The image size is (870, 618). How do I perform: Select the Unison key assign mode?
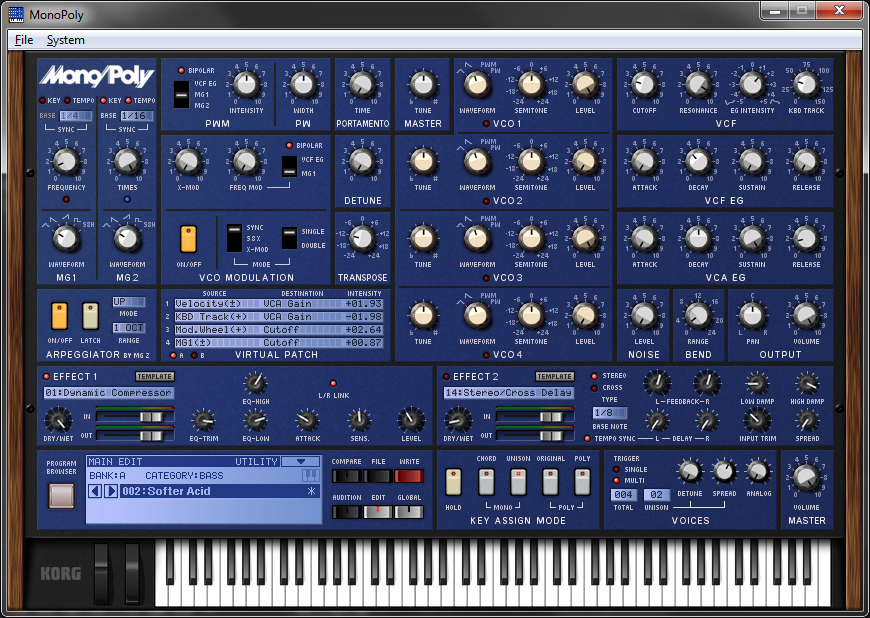(x=518, y=482)
